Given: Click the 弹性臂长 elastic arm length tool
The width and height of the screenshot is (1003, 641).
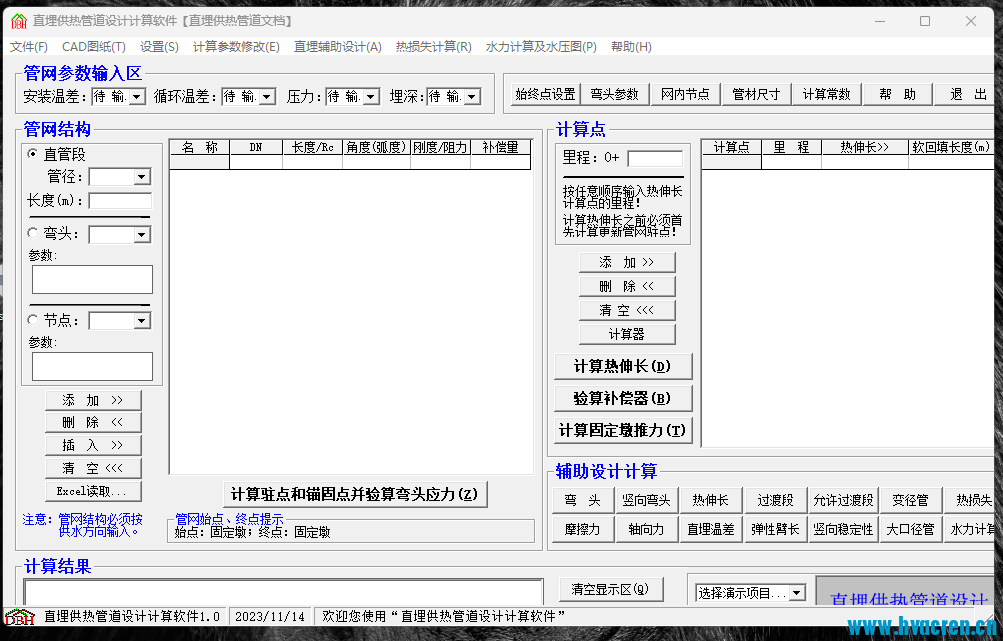Looking at the screenshot, I should [775, 529].
